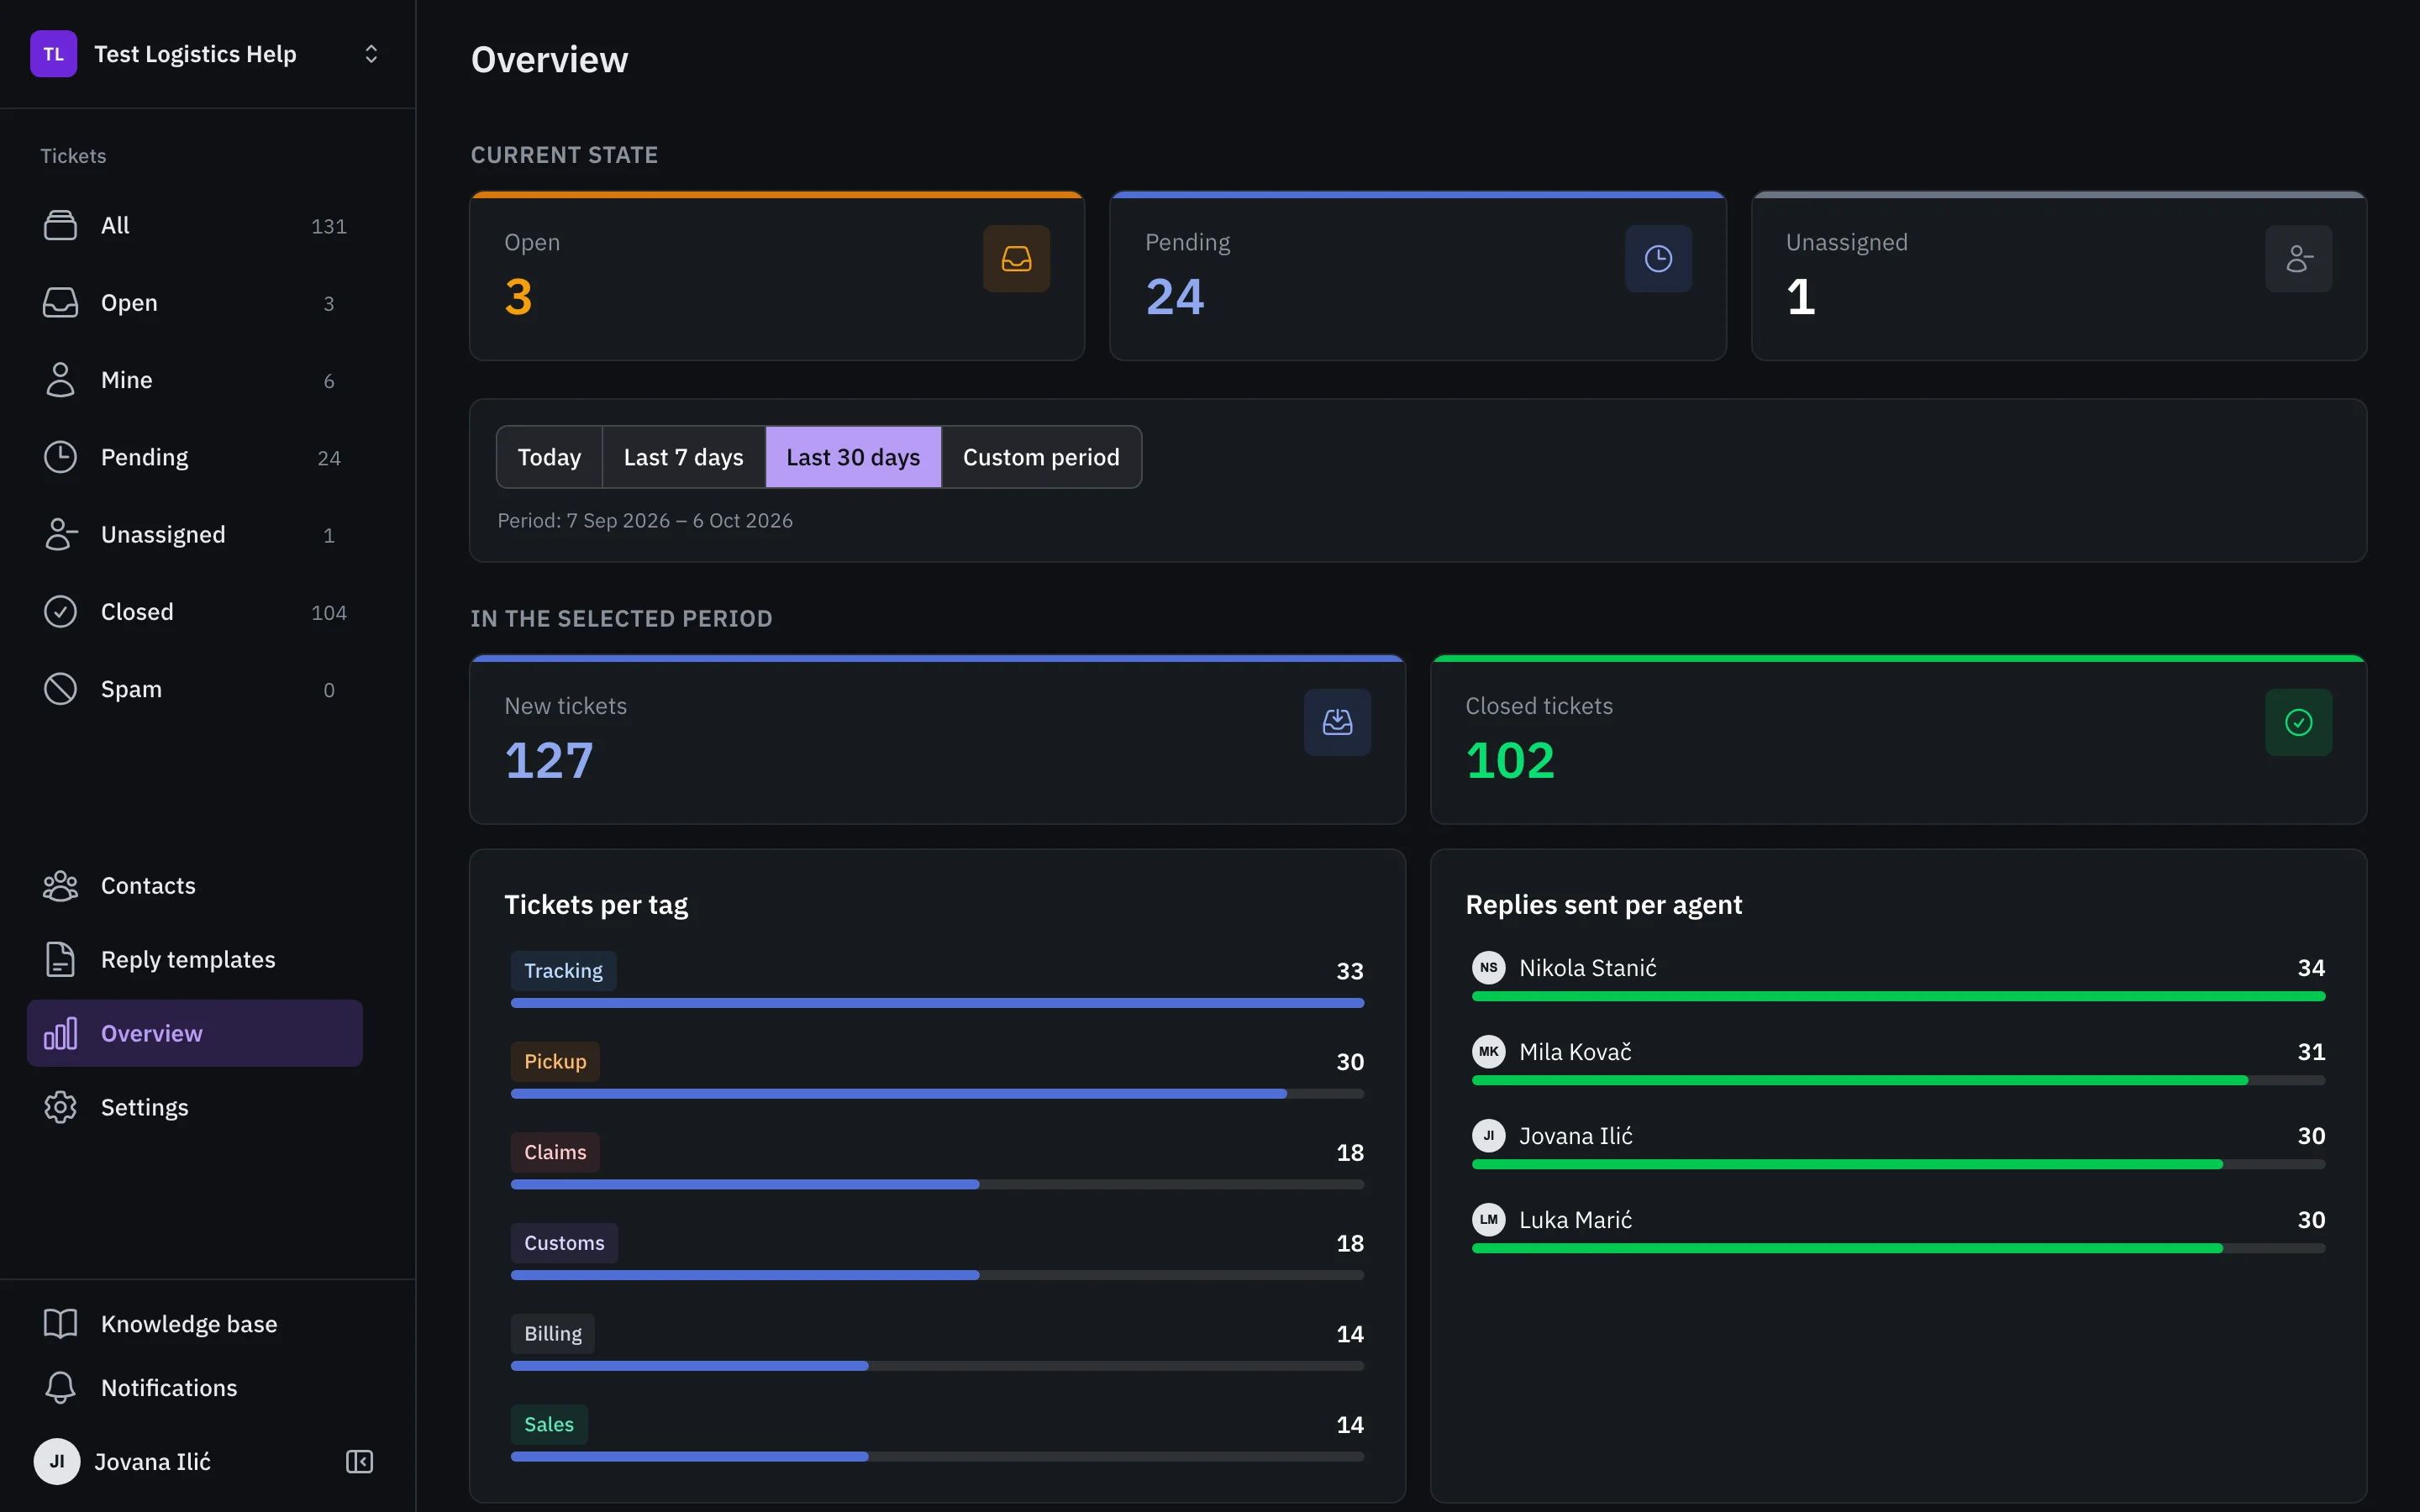Click Nikola Stanić's replies progress bar
Viewport: 2420px width, 1512px height.
pos(1898,996)
